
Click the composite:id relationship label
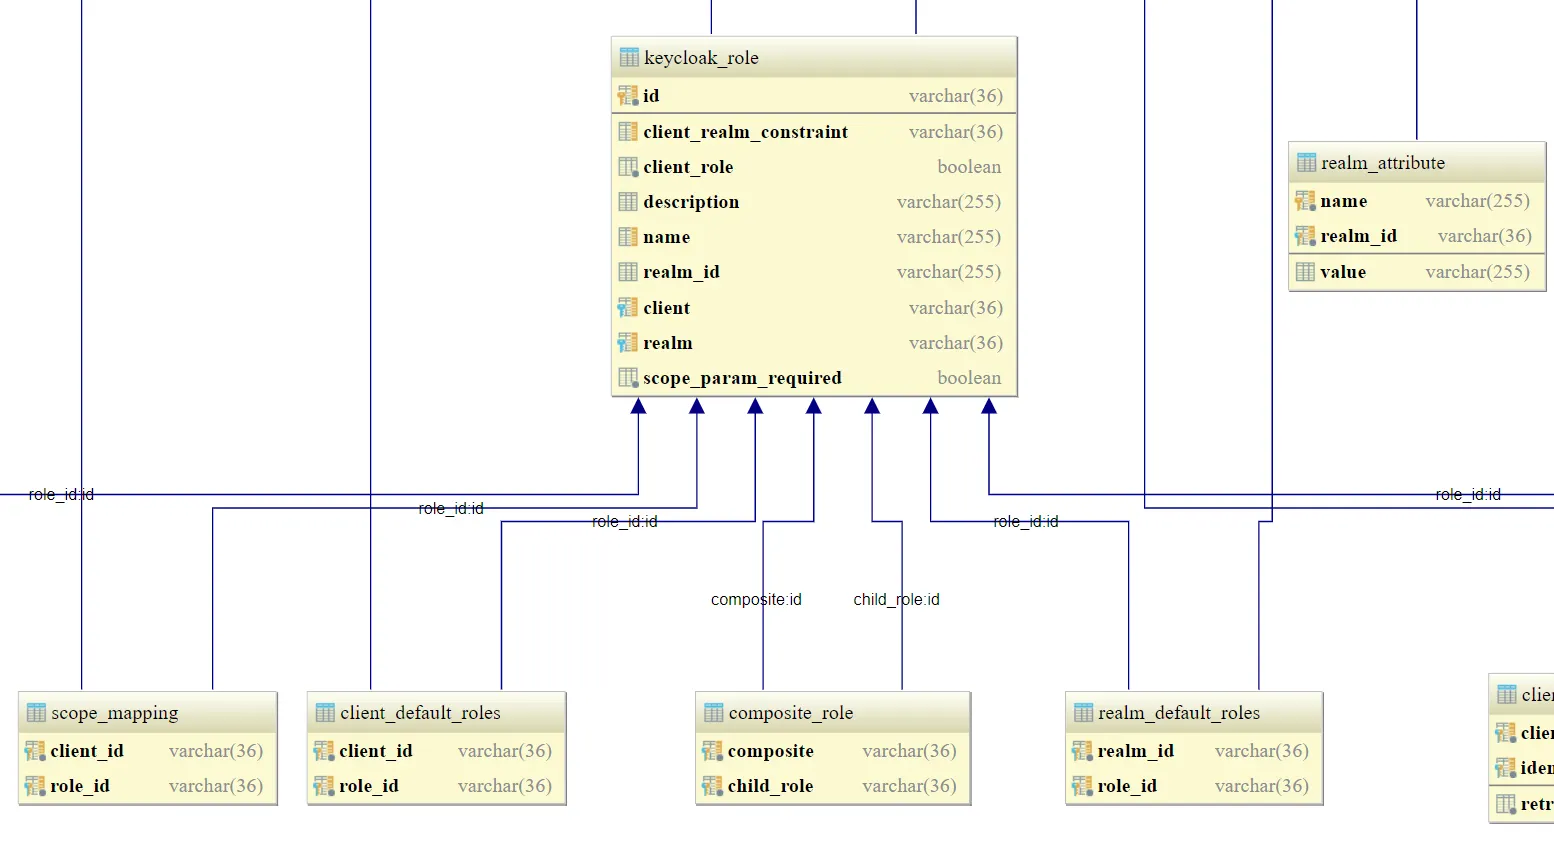pos(756,599)
